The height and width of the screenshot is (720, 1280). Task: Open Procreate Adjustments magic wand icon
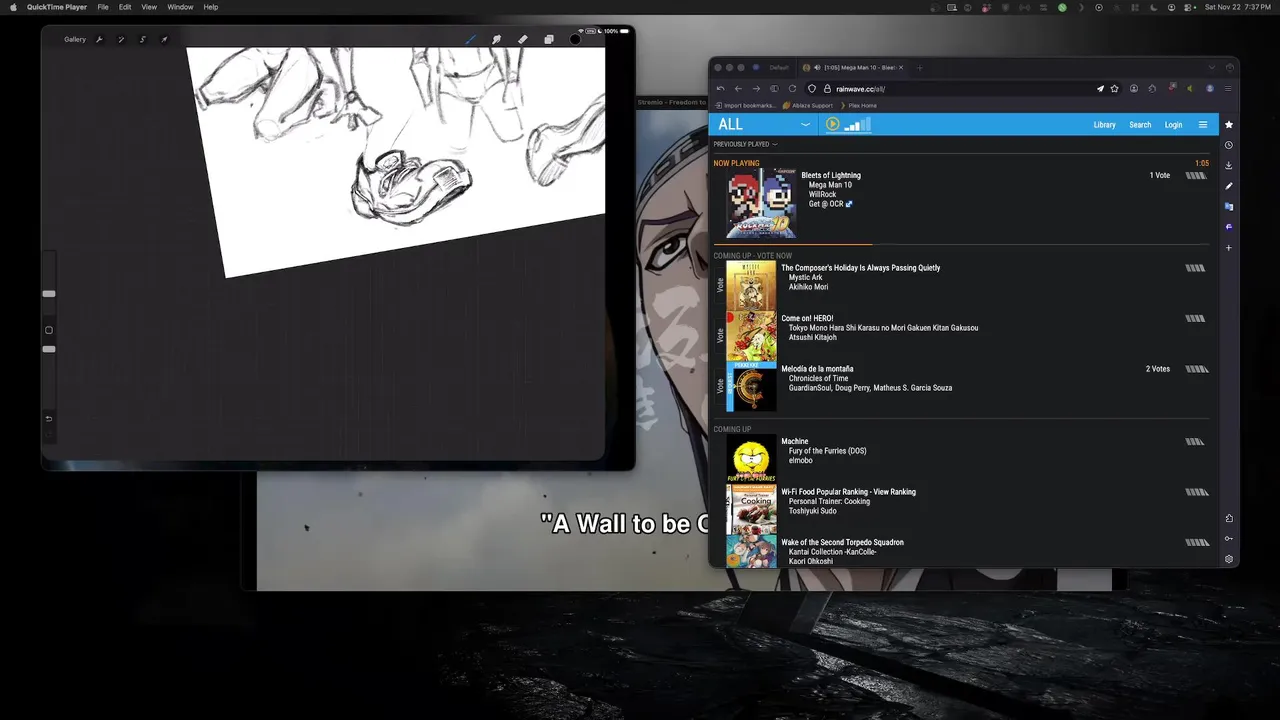coord(121,40)
